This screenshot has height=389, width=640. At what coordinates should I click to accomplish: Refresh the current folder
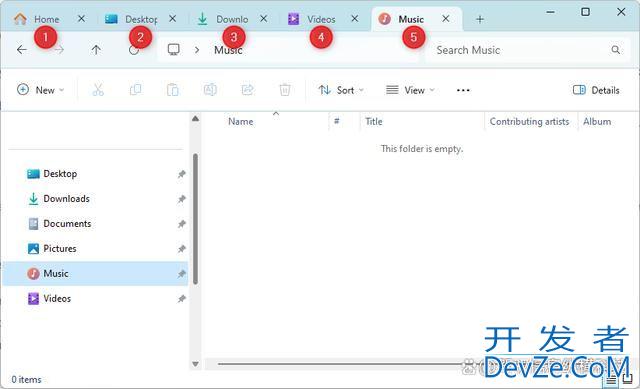point(134,50)
